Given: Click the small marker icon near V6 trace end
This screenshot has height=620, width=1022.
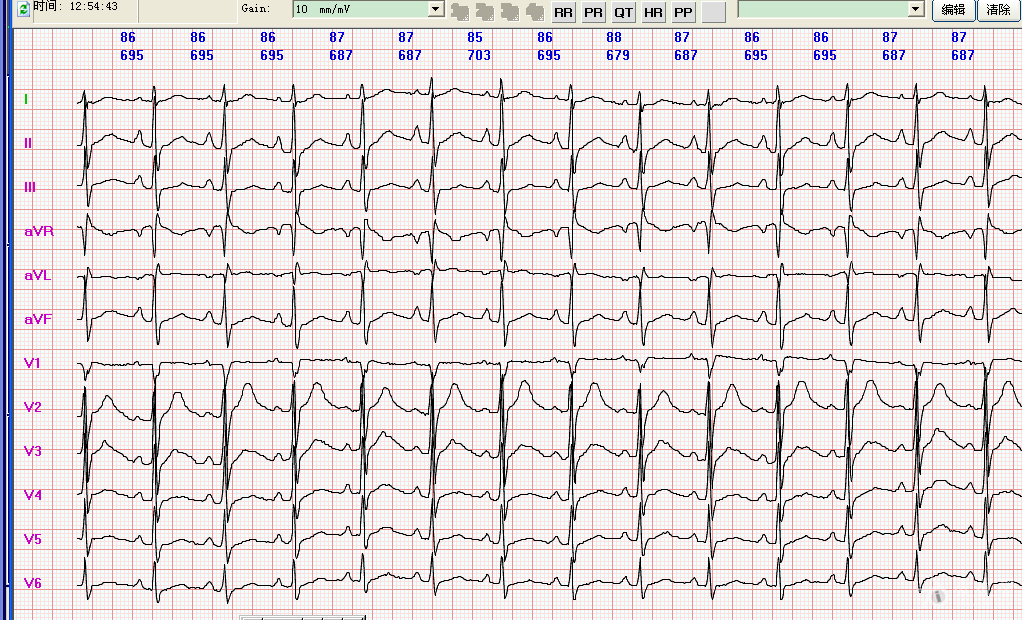Looking at the screenshot, I should [x=938, y=596].
